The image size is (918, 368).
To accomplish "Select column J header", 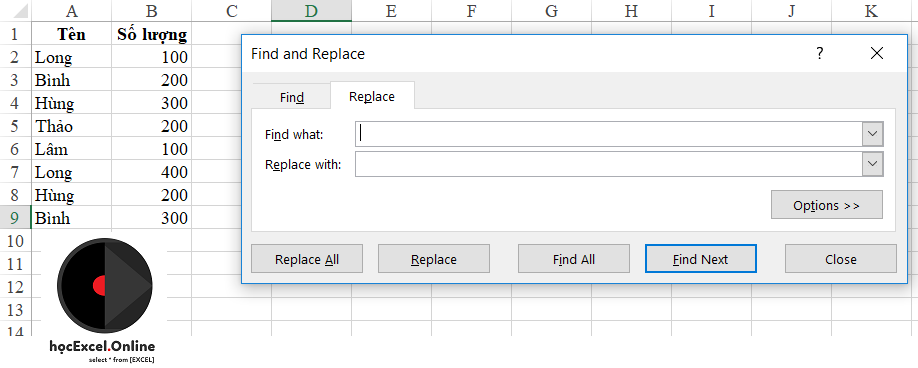I will 791,11.
